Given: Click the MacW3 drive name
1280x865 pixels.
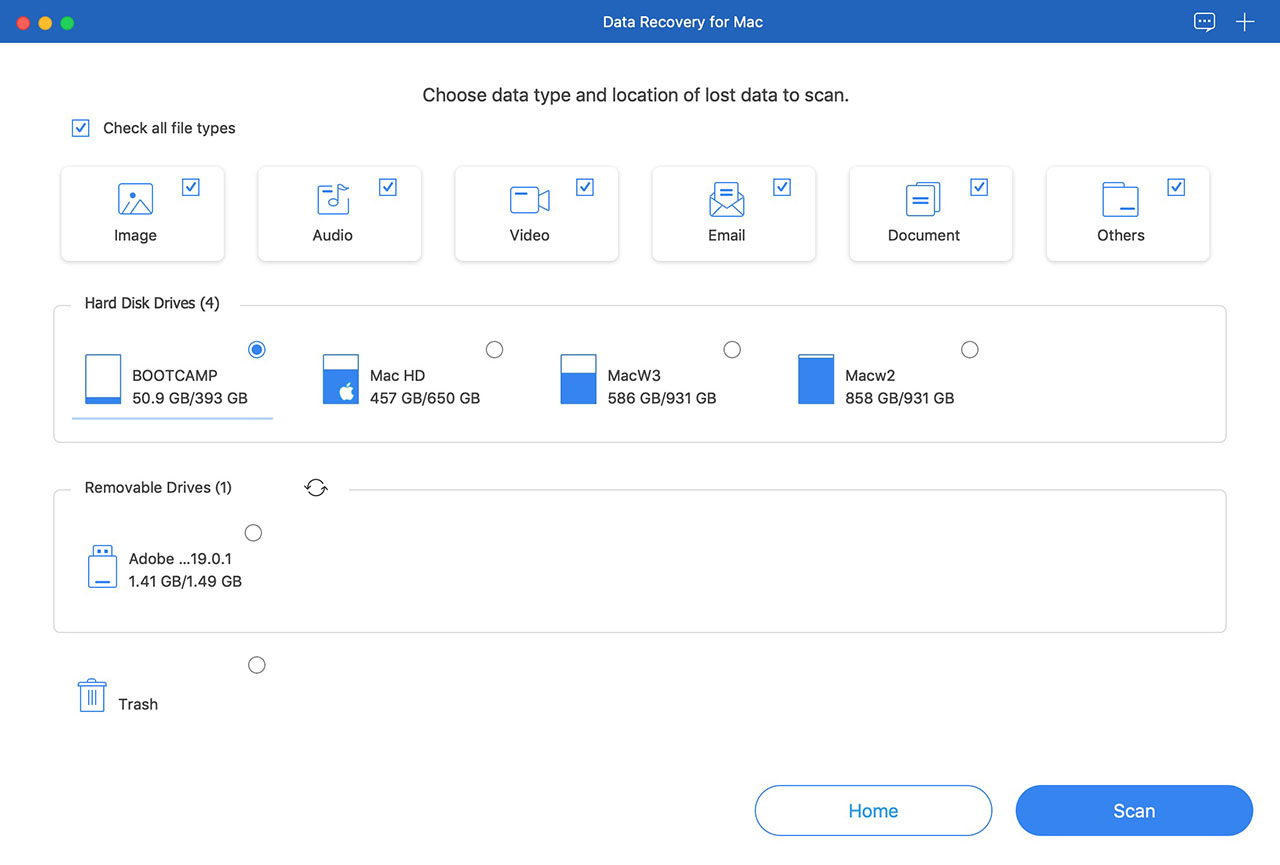Looking at the screenshot, I should [634, 376].
